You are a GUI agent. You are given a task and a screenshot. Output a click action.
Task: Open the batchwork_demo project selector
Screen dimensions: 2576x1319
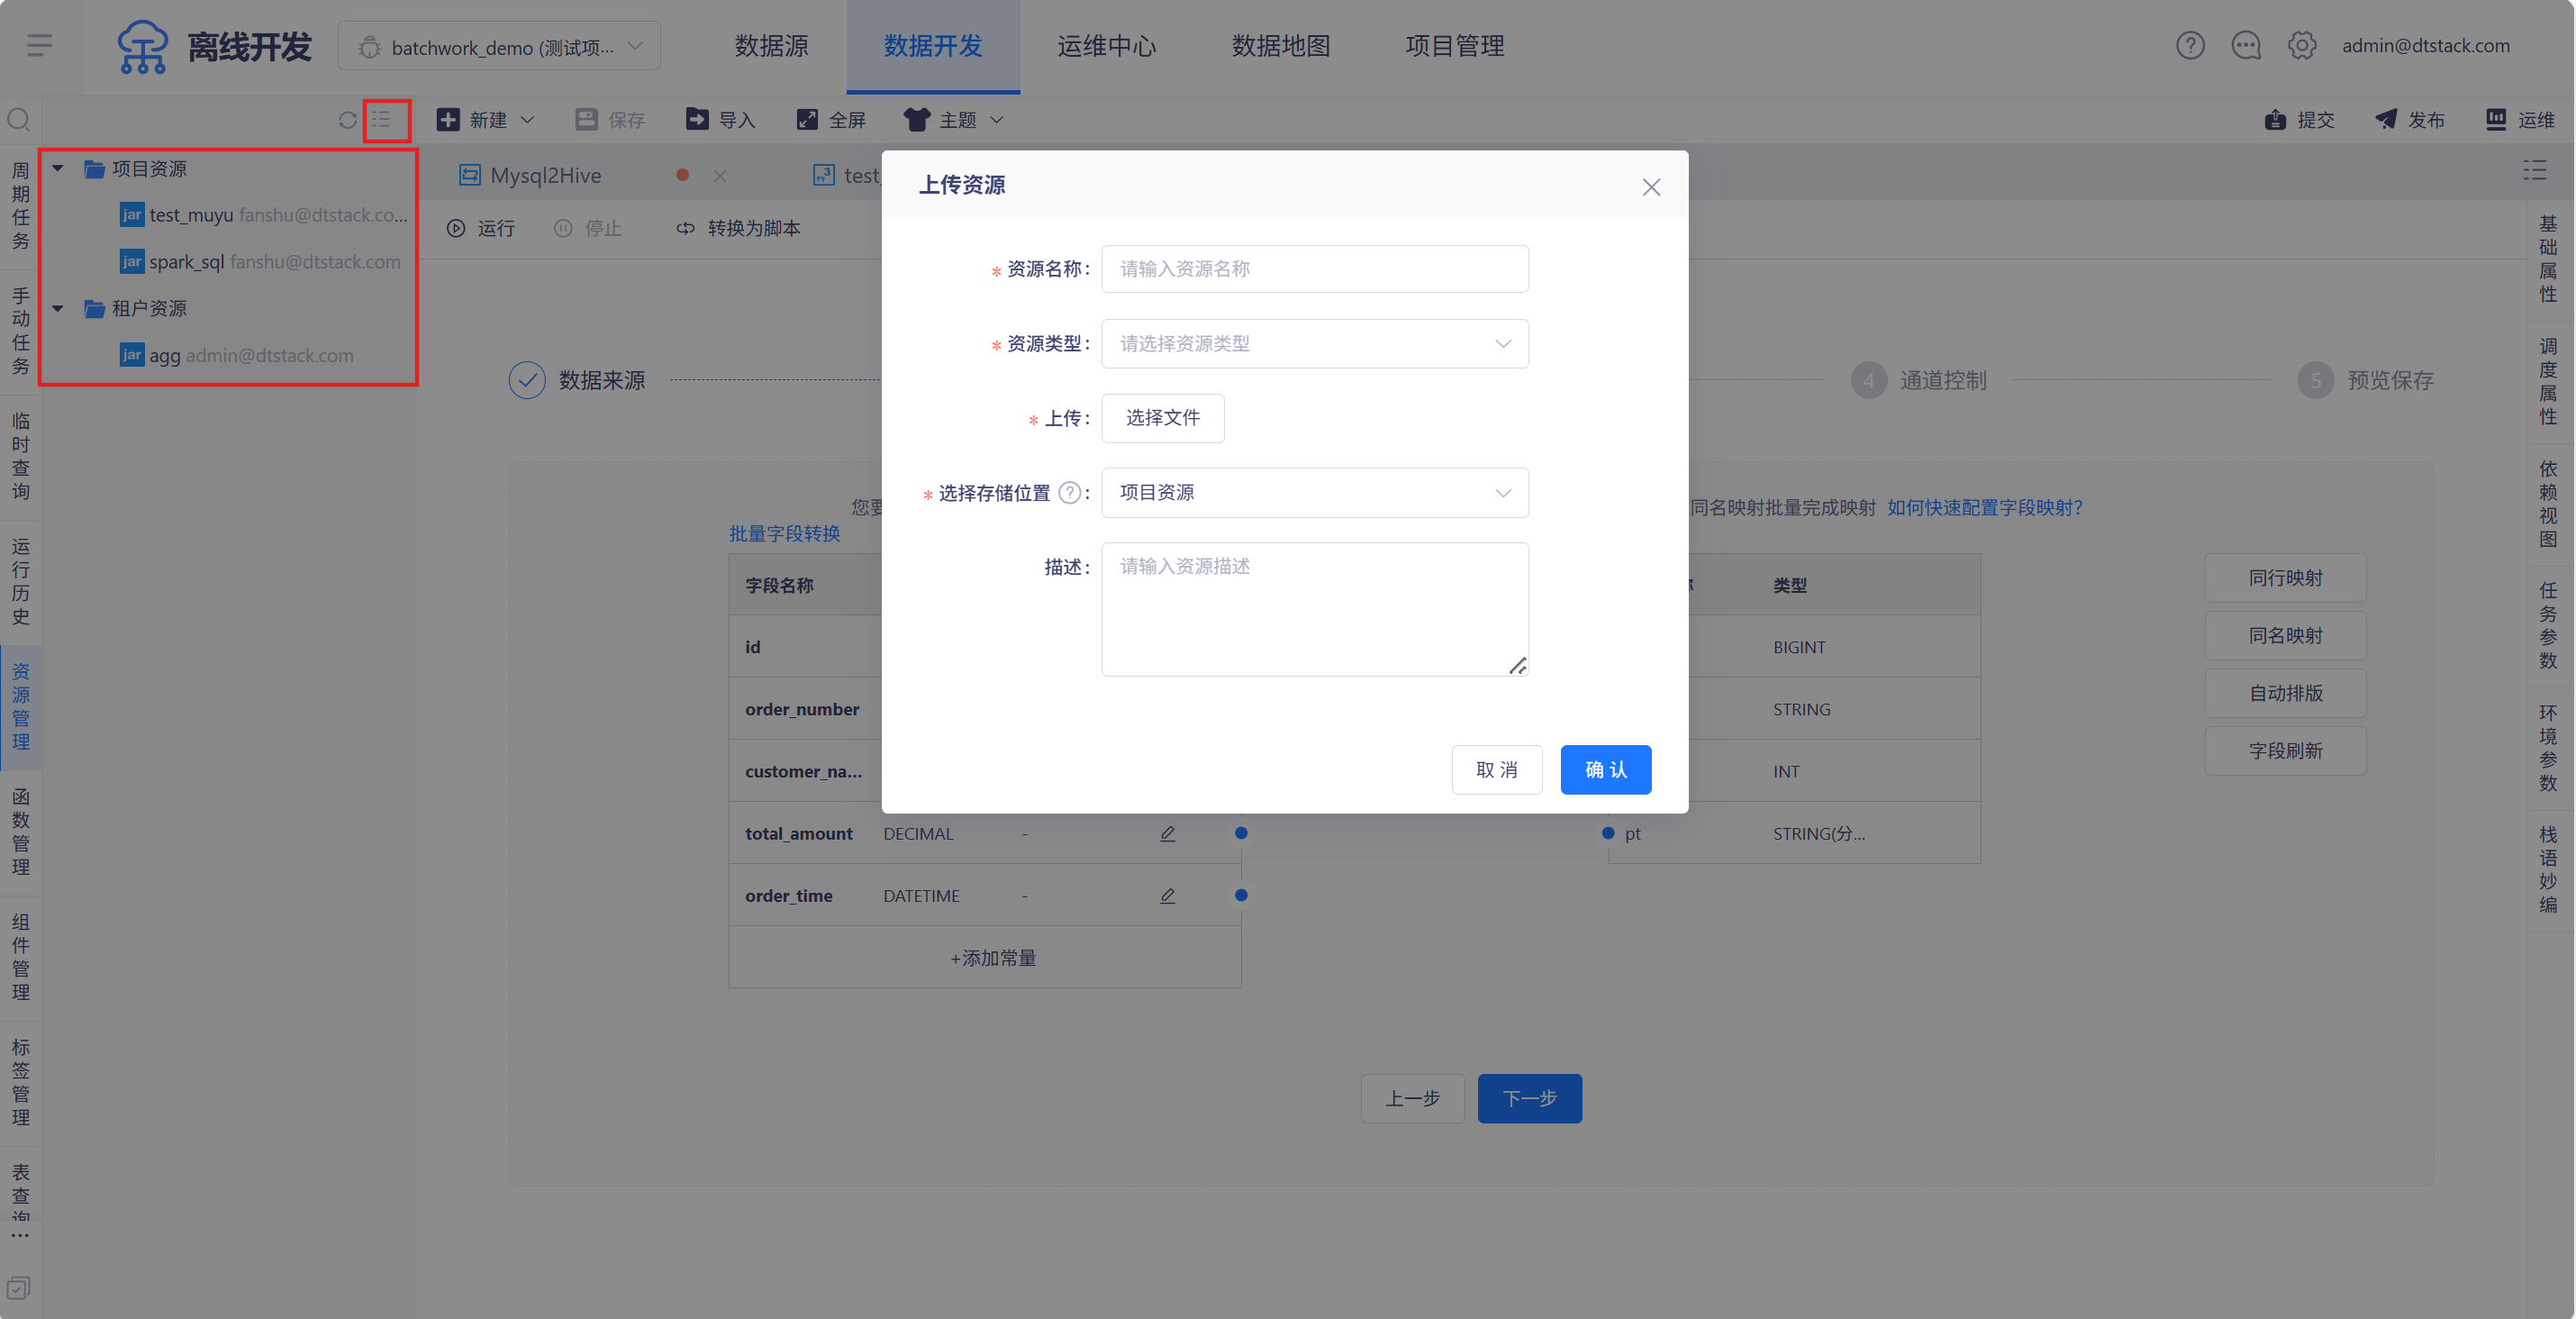[x=499, y=47]
